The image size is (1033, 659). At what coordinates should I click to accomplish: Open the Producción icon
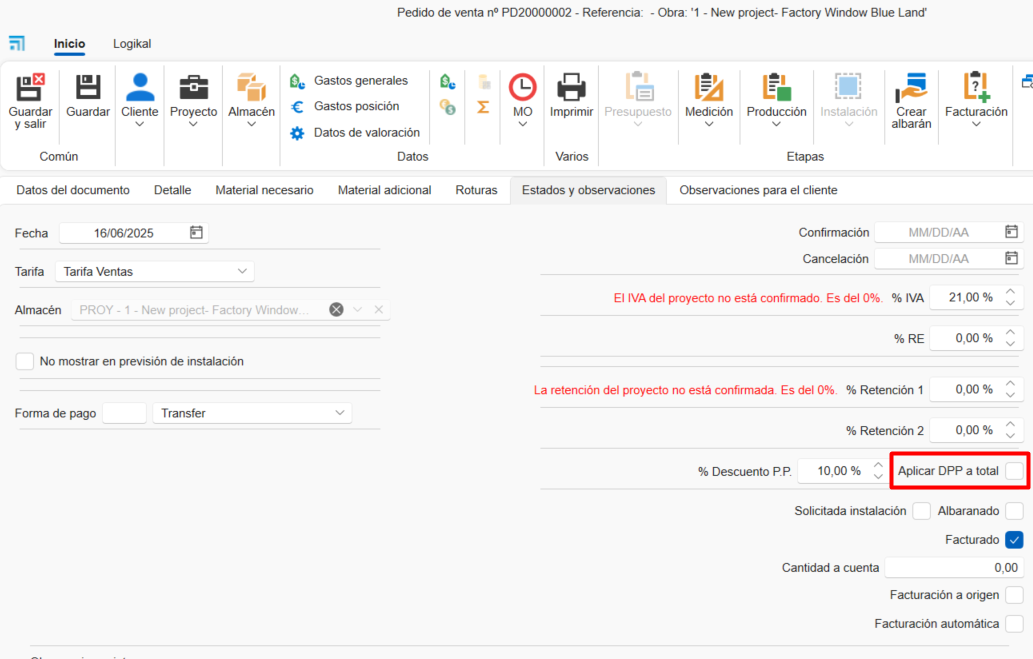tap(776, 87)
